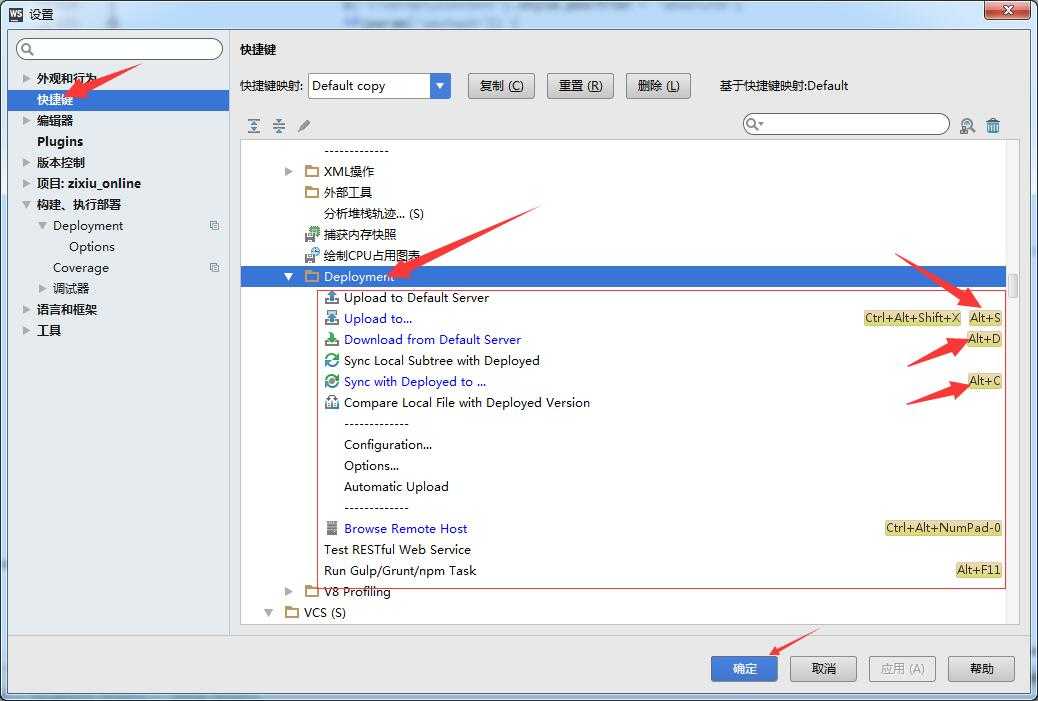Click the Ctrl+Alt+Shift+X shortcut label
This screenshot has height=701, width=1038.
[912, 318]
